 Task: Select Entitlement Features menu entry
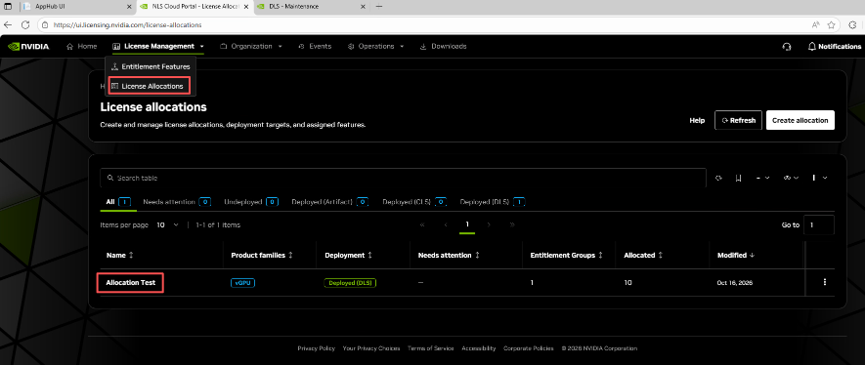pos(150,67)
